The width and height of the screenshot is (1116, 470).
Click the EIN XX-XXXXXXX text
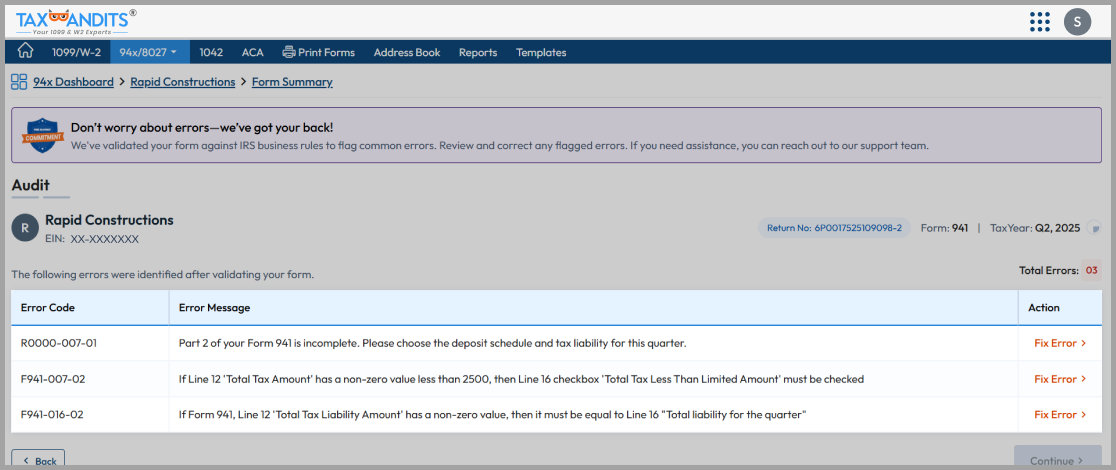click(x=92, y=239)
